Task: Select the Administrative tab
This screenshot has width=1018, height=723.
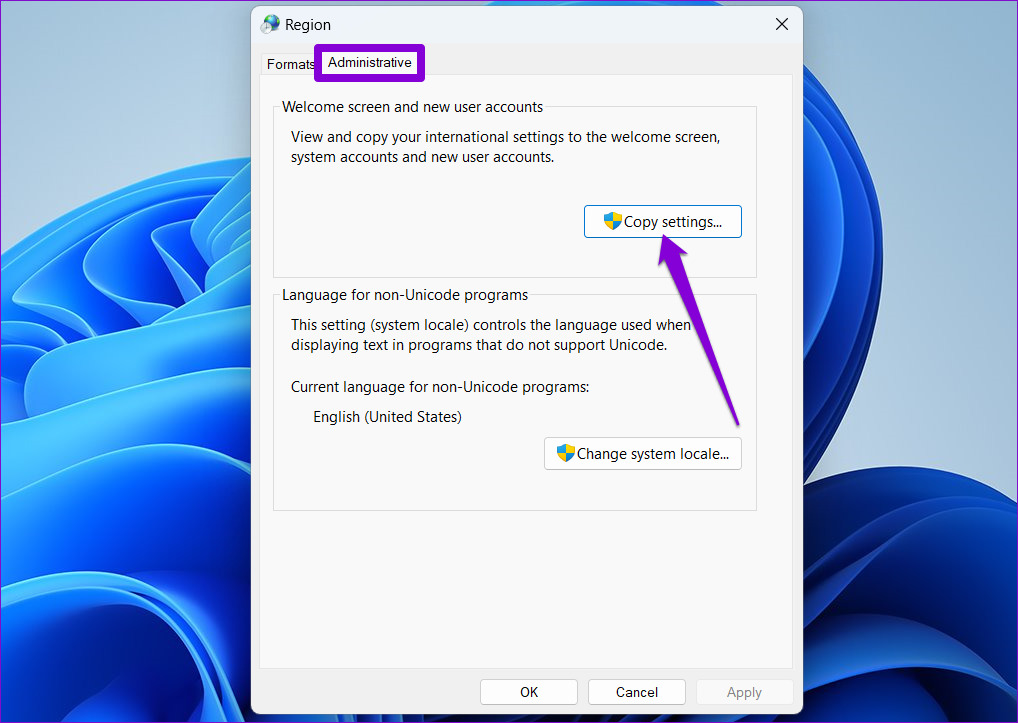Action: coord(369,62)
